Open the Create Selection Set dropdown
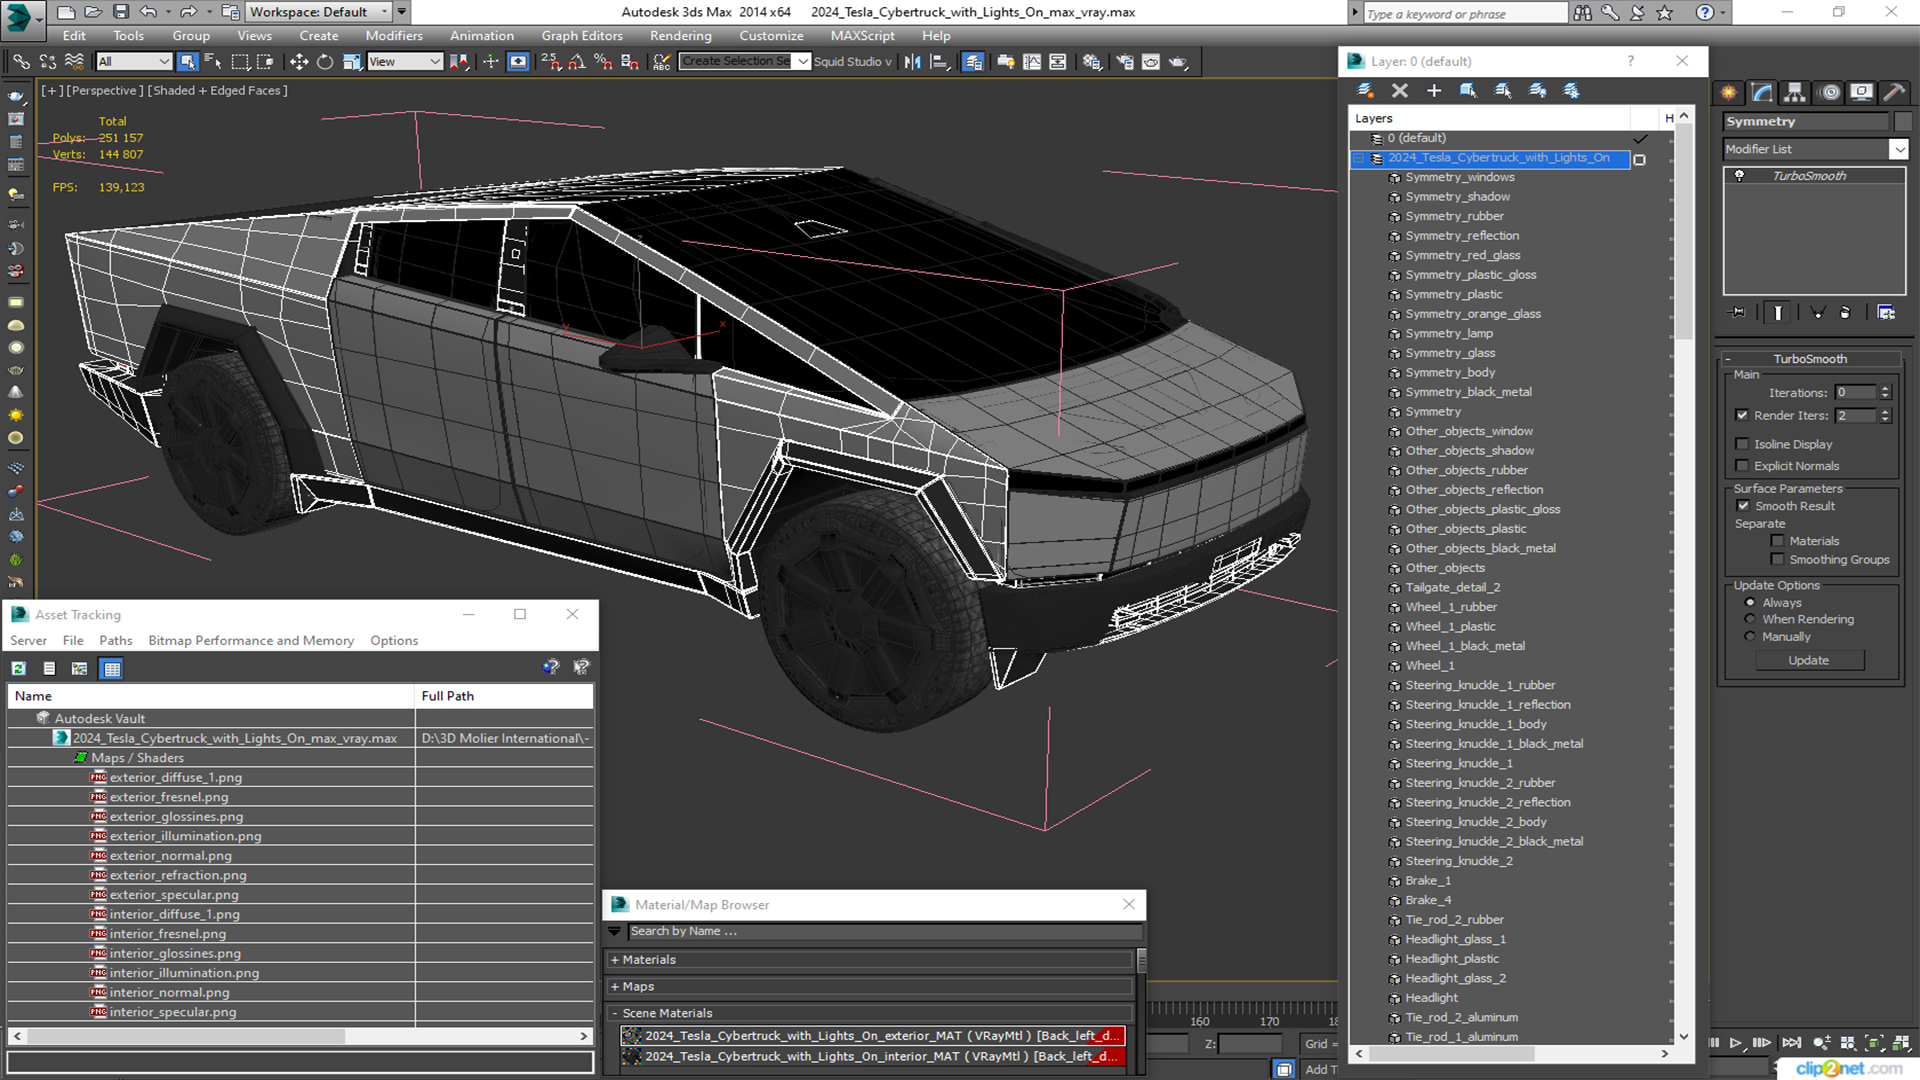Viewport: 1920px width, 1080px height. coord(802,62)
